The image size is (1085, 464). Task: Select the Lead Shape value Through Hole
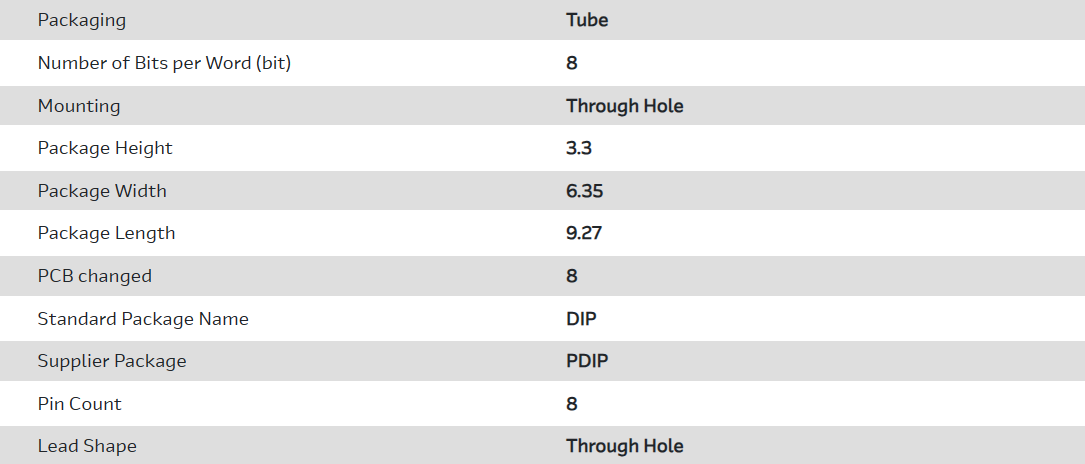tap(625, 446)
